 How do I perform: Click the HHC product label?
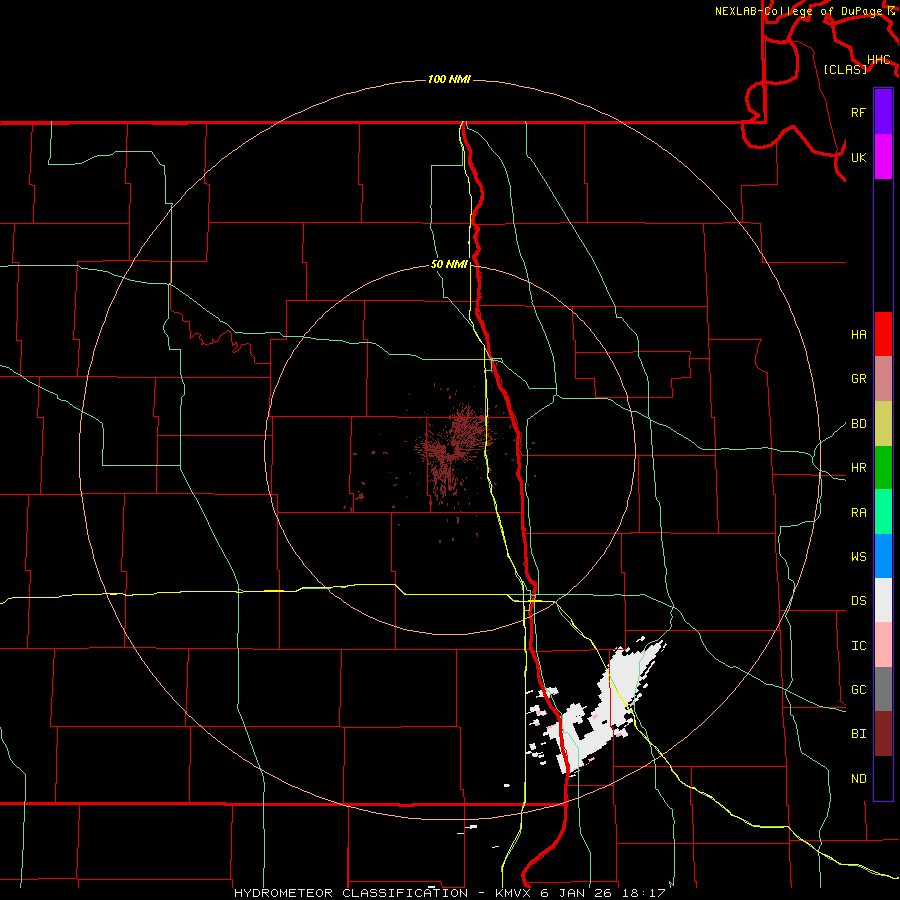[x=878, y=60]
